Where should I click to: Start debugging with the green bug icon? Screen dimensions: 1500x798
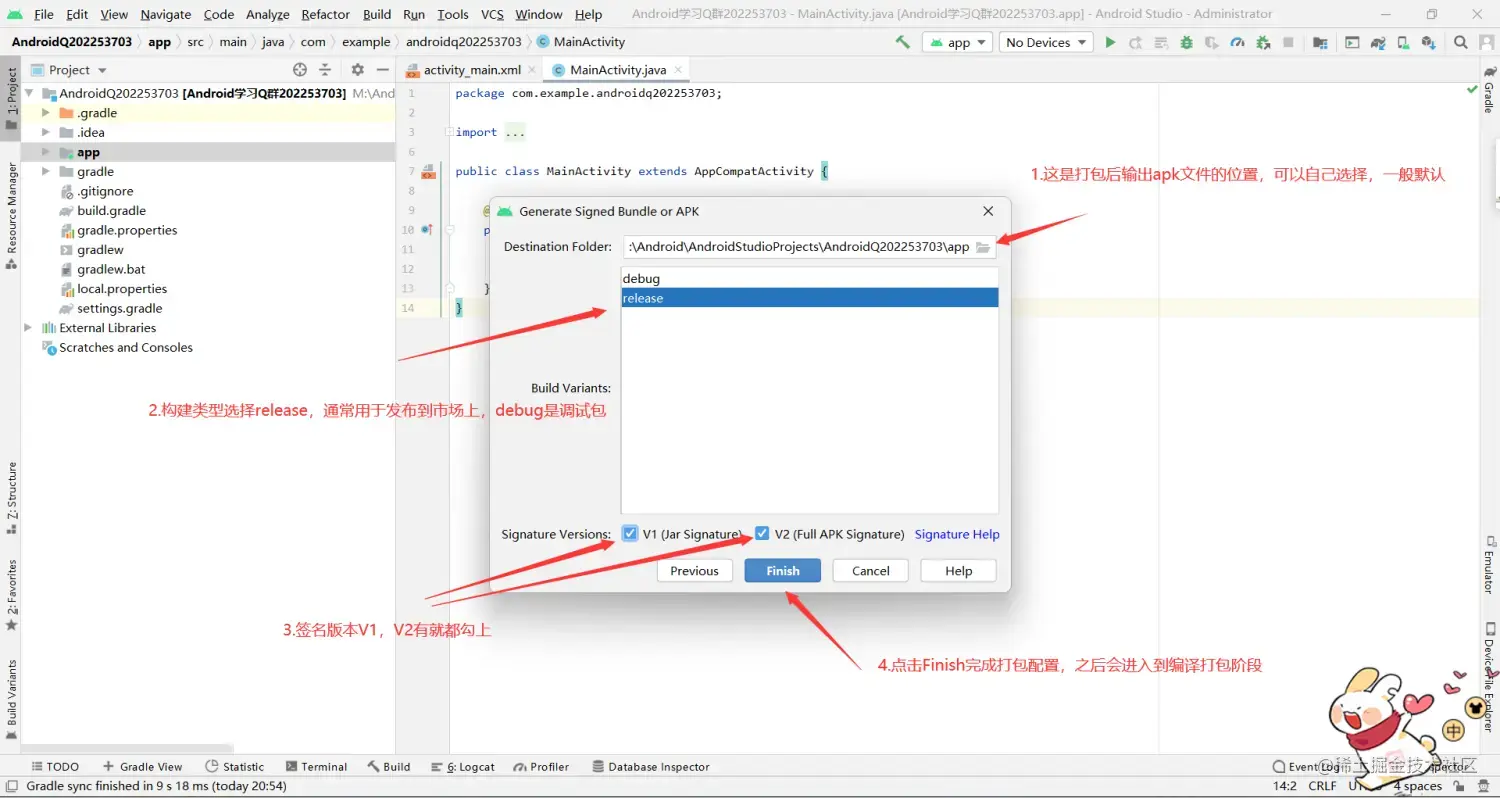coord(1186,42)
